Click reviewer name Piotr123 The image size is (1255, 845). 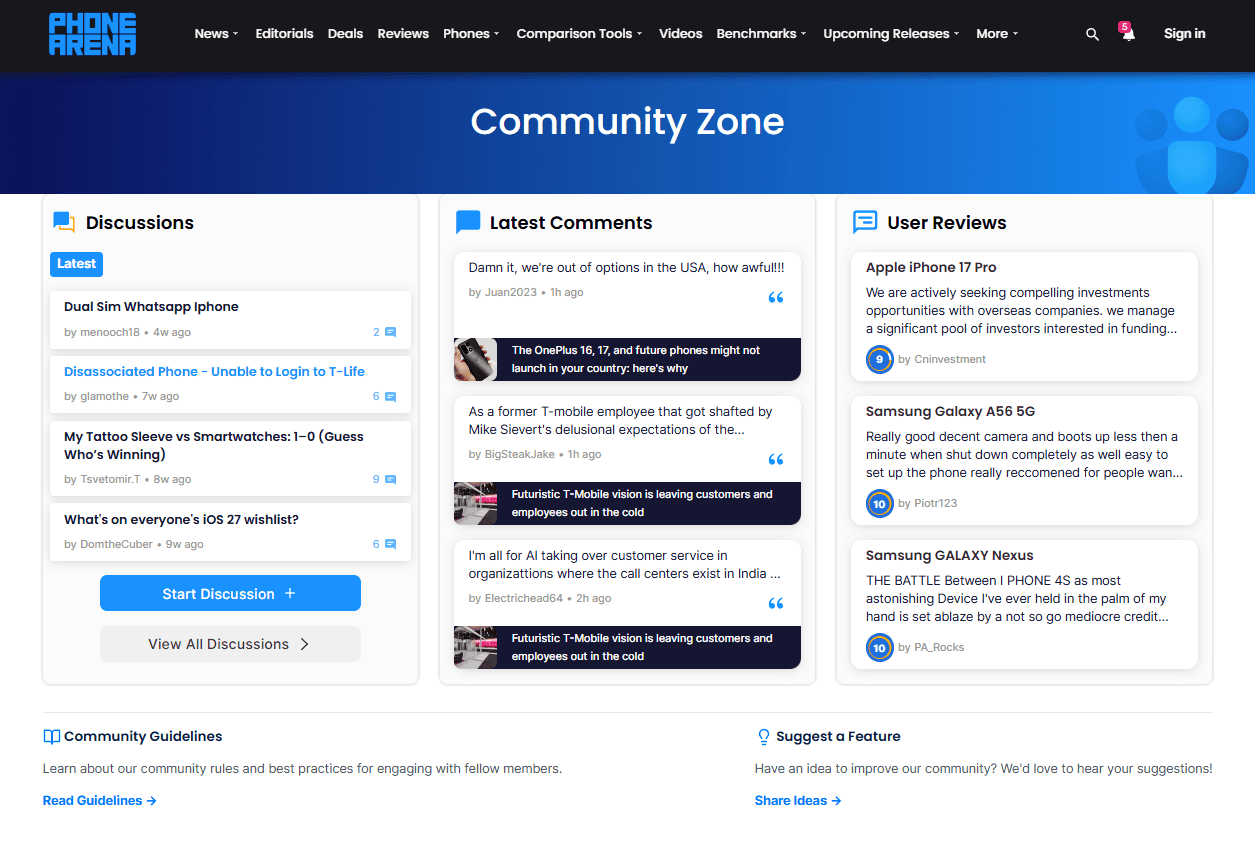tap(936, 504)
